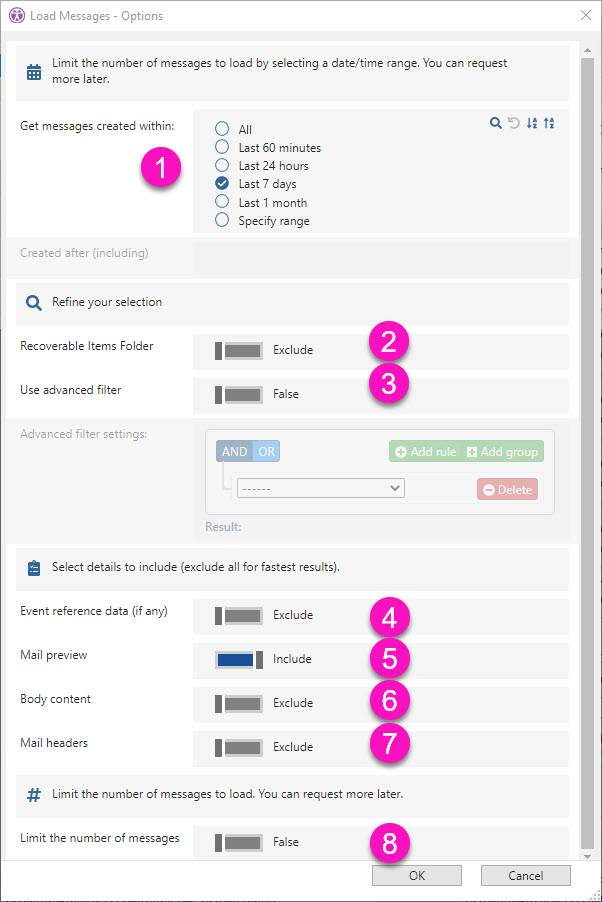
Task: Select the Last 24 hours radio option
Action: point(222,166)
